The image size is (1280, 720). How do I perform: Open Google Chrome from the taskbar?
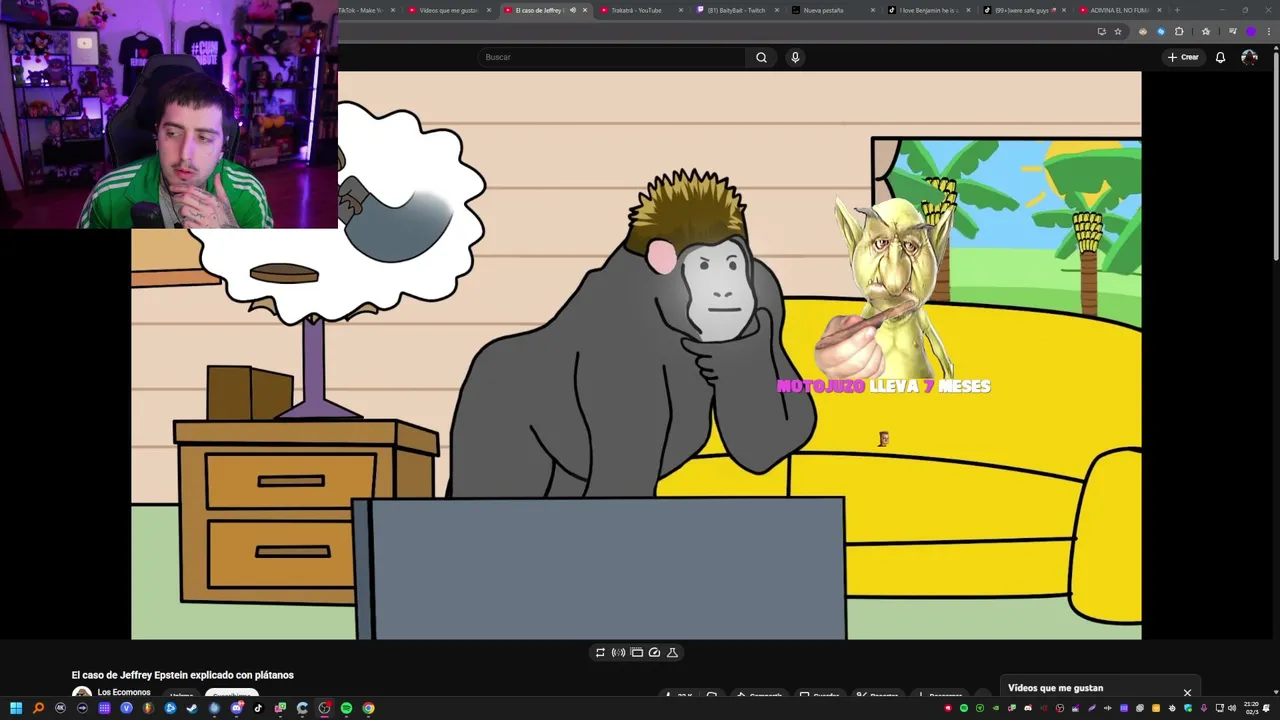[x=368, y=708]
